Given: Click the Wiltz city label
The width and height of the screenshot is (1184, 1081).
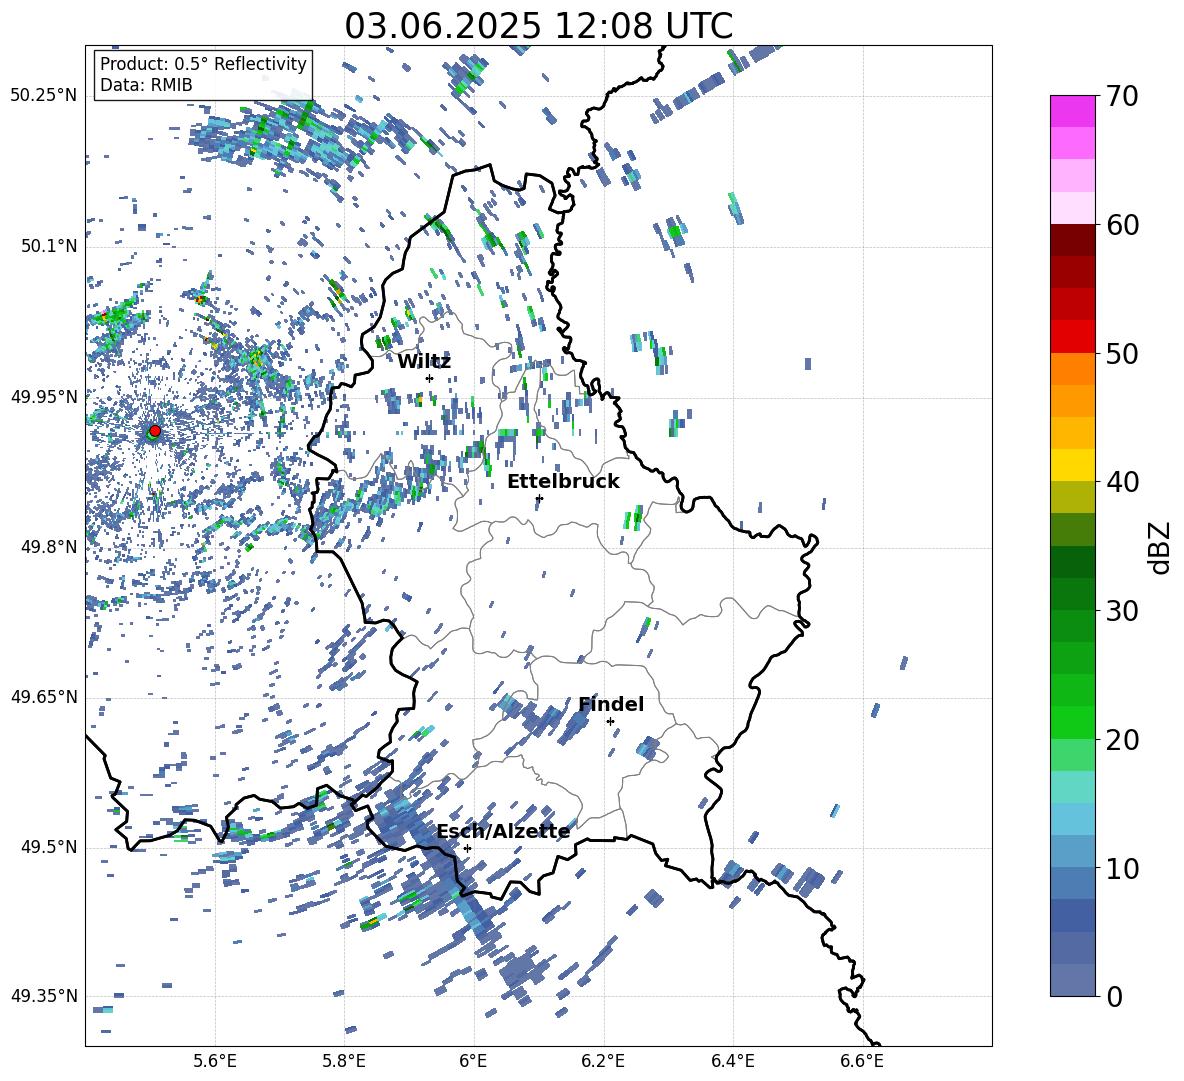Looking at the screenshot, I should pos(424,362).
